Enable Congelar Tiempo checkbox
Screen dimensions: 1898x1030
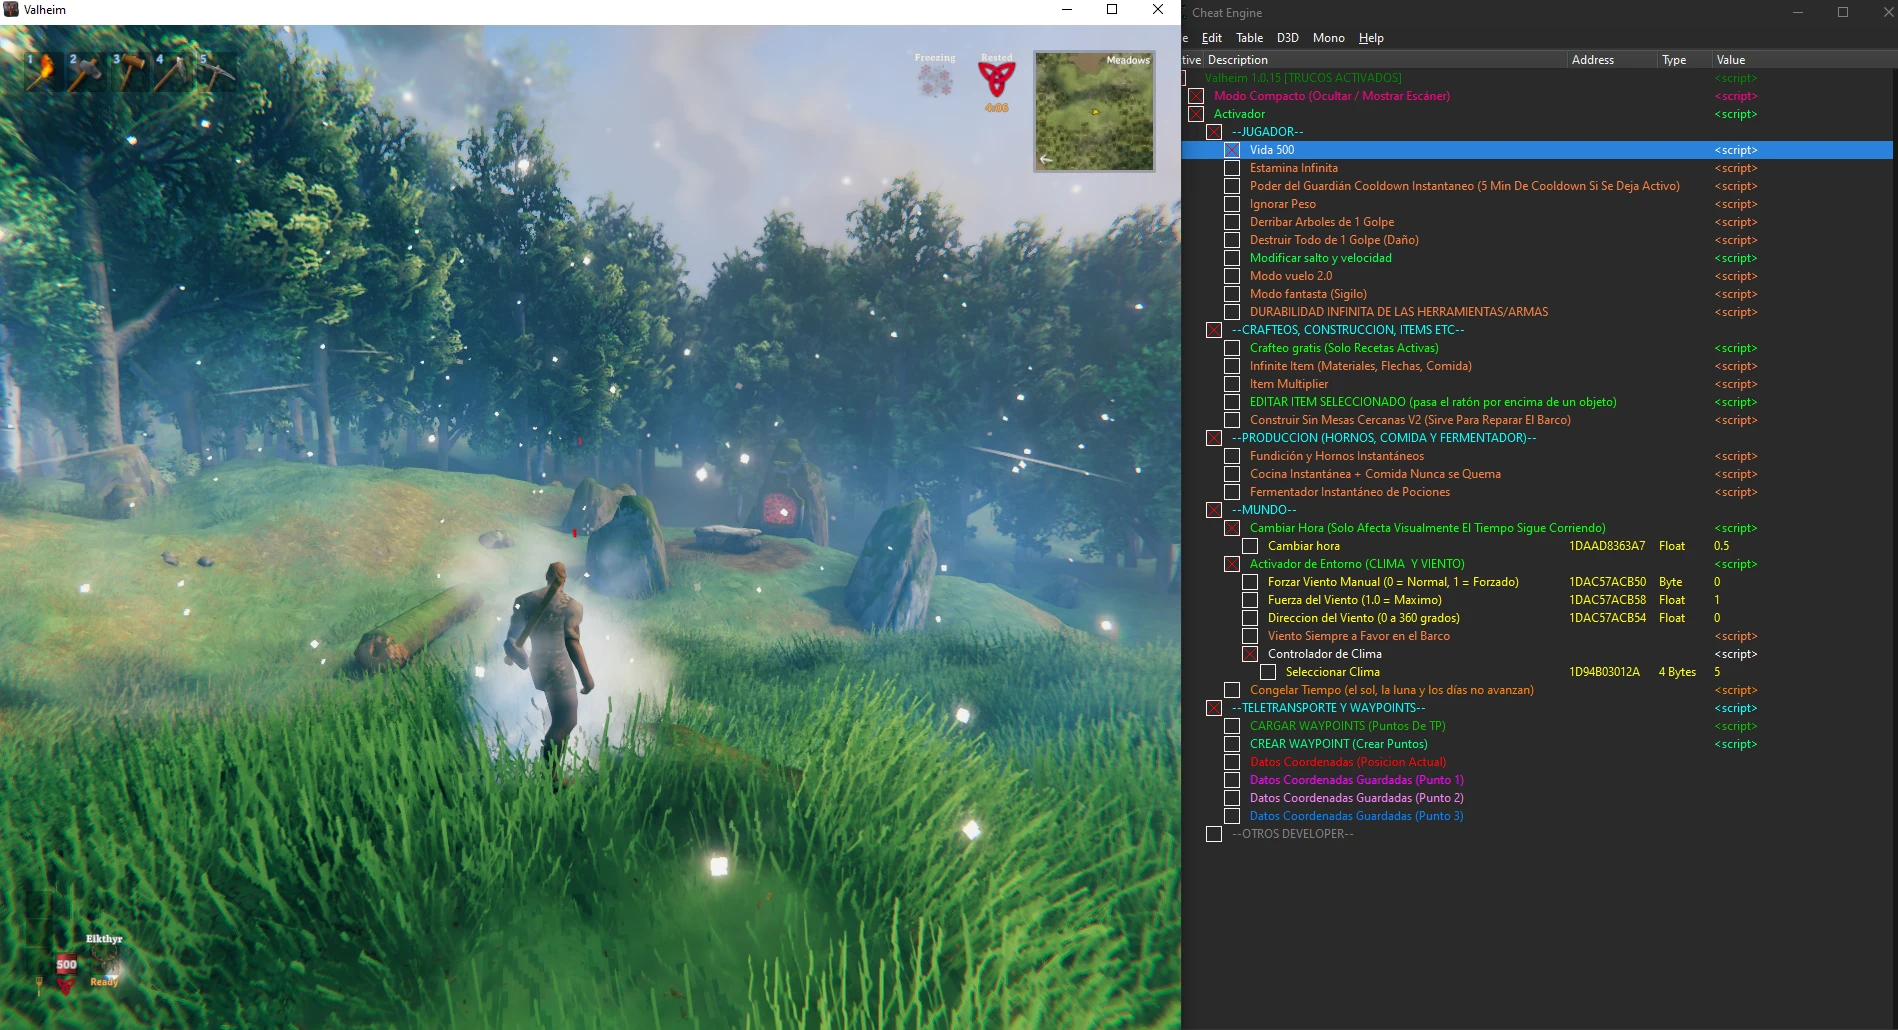1232,690
